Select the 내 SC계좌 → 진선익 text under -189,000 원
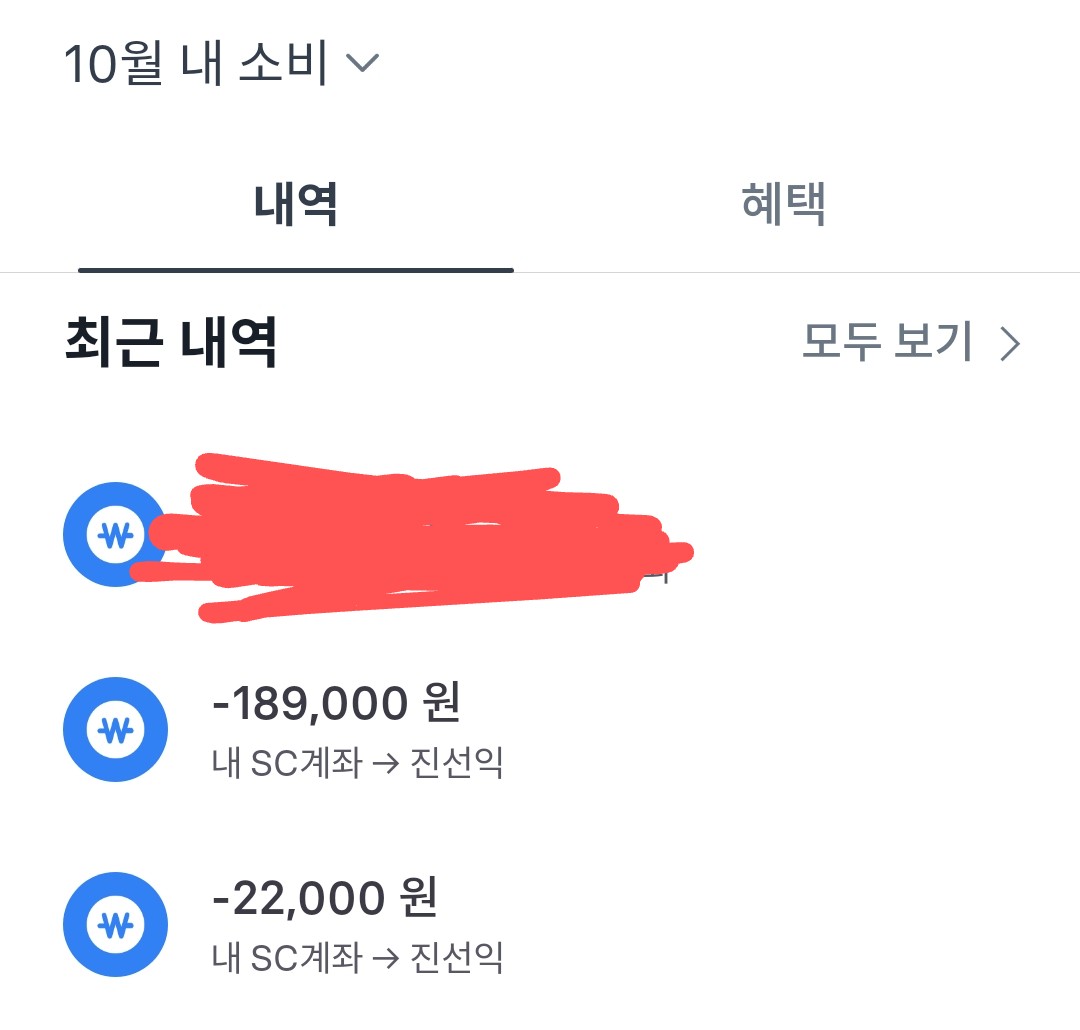The image size is (1080, 1030). [x=357, y=763]
